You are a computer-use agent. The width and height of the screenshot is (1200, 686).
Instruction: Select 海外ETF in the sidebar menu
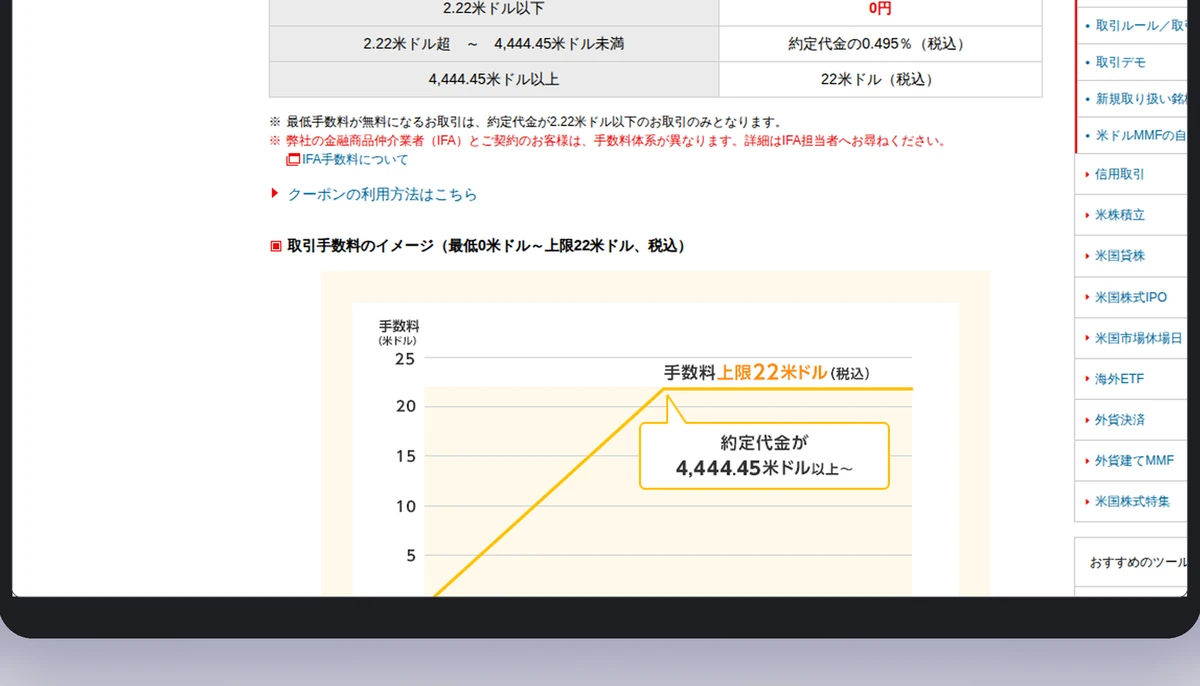(1119, 379)
